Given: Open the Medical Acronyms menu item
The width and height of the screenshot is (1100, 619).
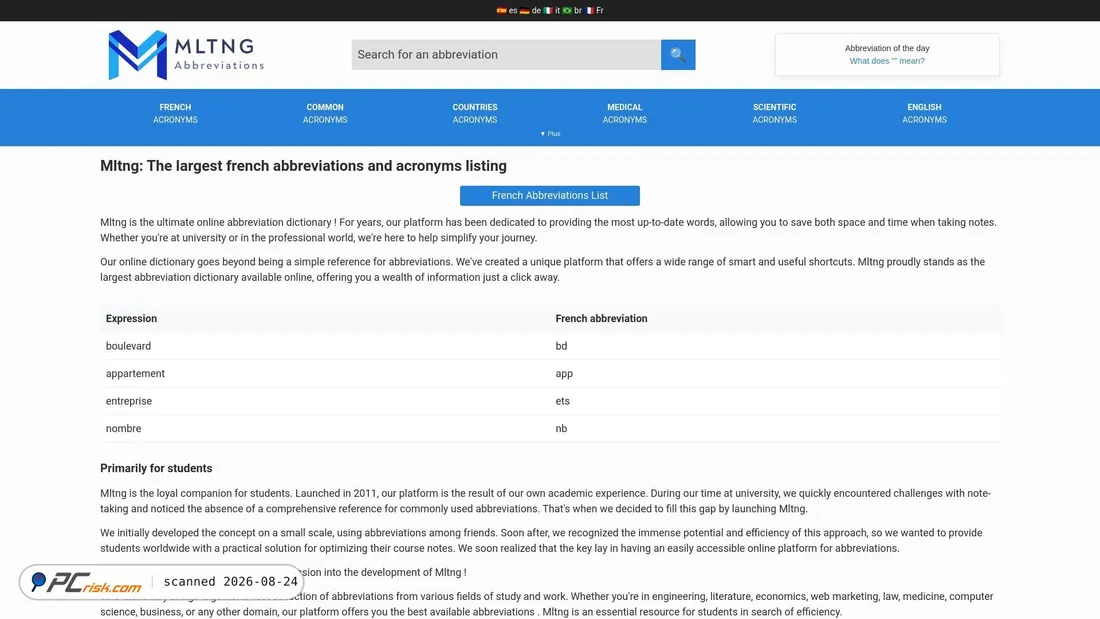Looking at the screenshot, I should pos(624,114).
